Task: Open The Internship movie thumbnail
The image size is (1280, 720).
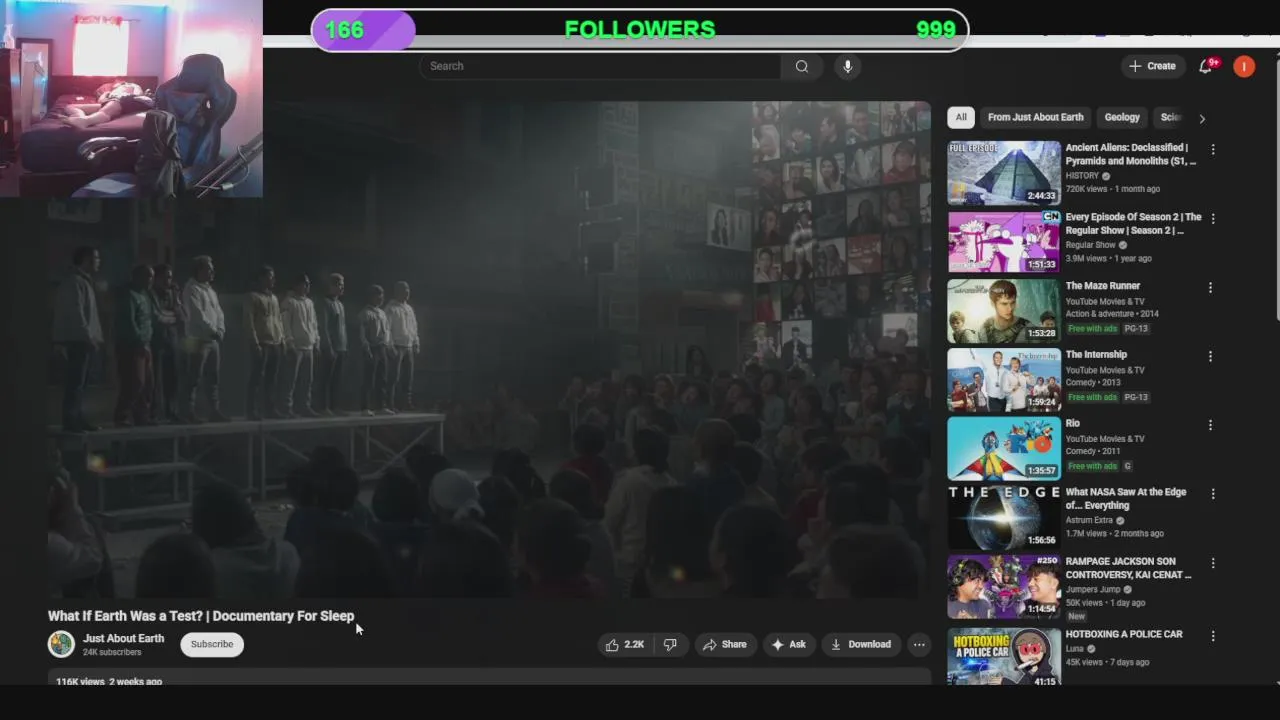Action: [x=1004, y=379]
